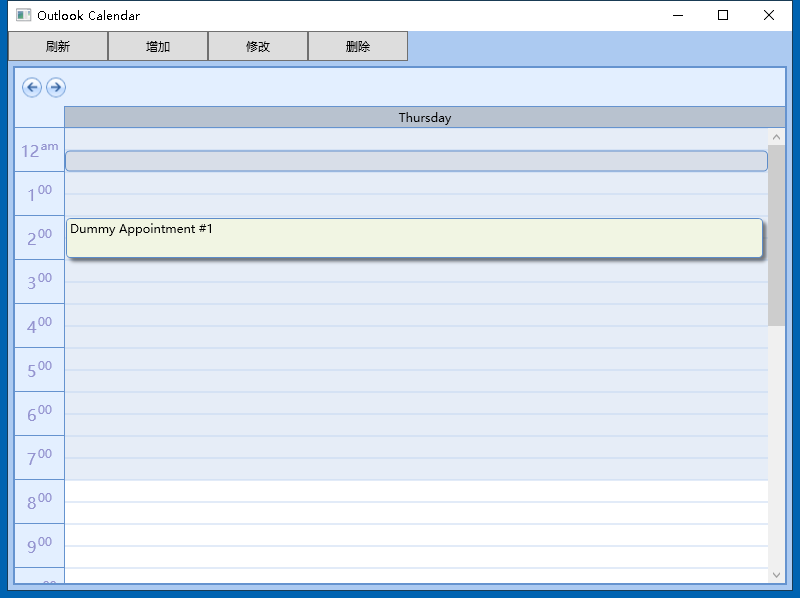
Task: Select the Thursday day header
Action: [x=424, y=117]
